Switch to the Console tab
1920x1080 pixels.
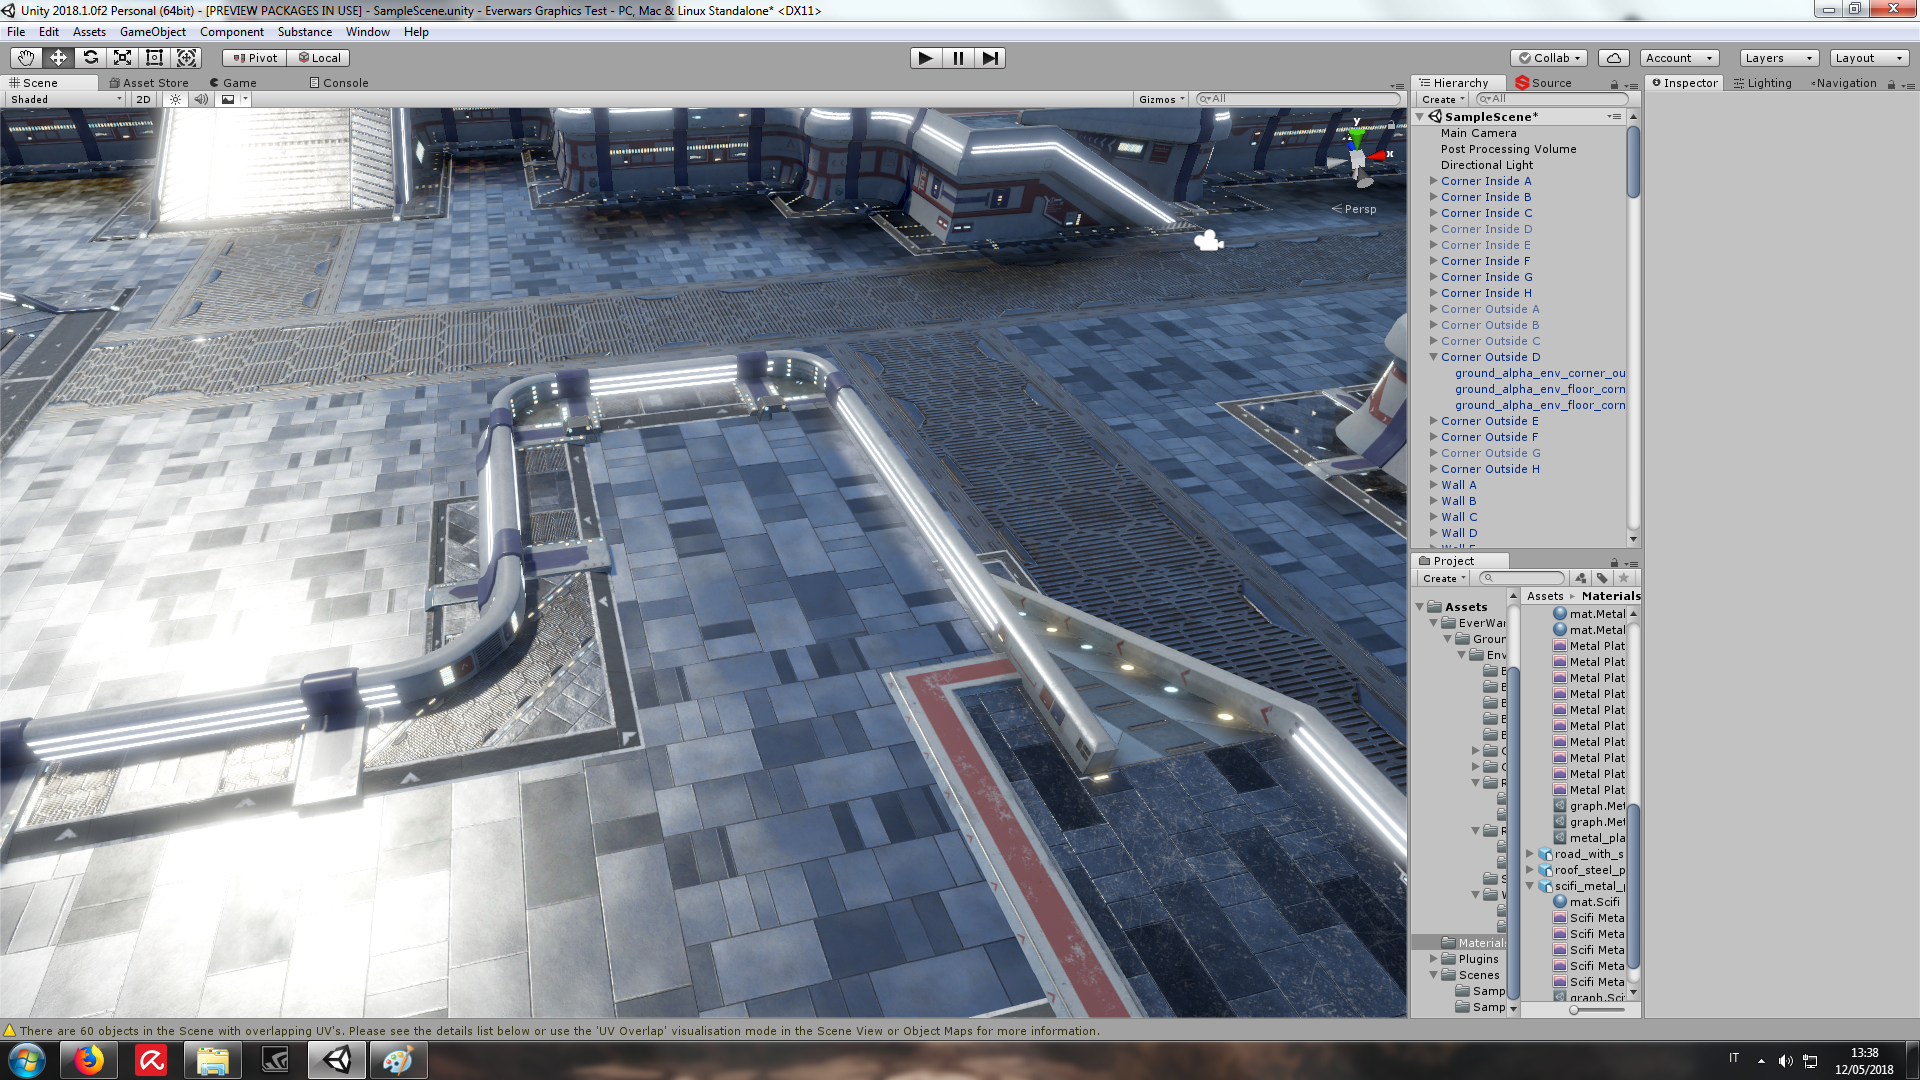pos(339,83)
